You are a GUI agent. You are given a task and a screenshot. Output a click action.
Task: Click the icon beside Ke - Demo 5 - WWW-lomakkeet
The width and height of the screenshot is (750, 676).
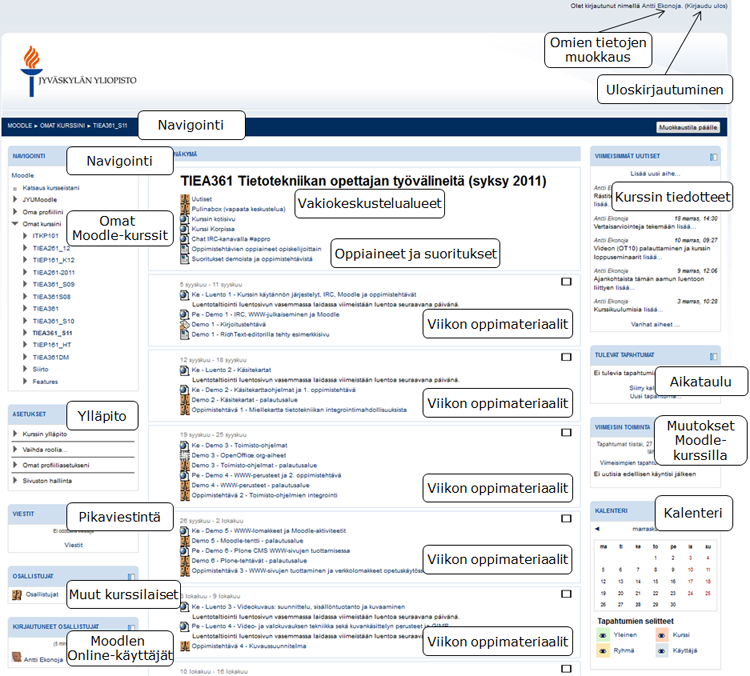click(x=185, y=531)
